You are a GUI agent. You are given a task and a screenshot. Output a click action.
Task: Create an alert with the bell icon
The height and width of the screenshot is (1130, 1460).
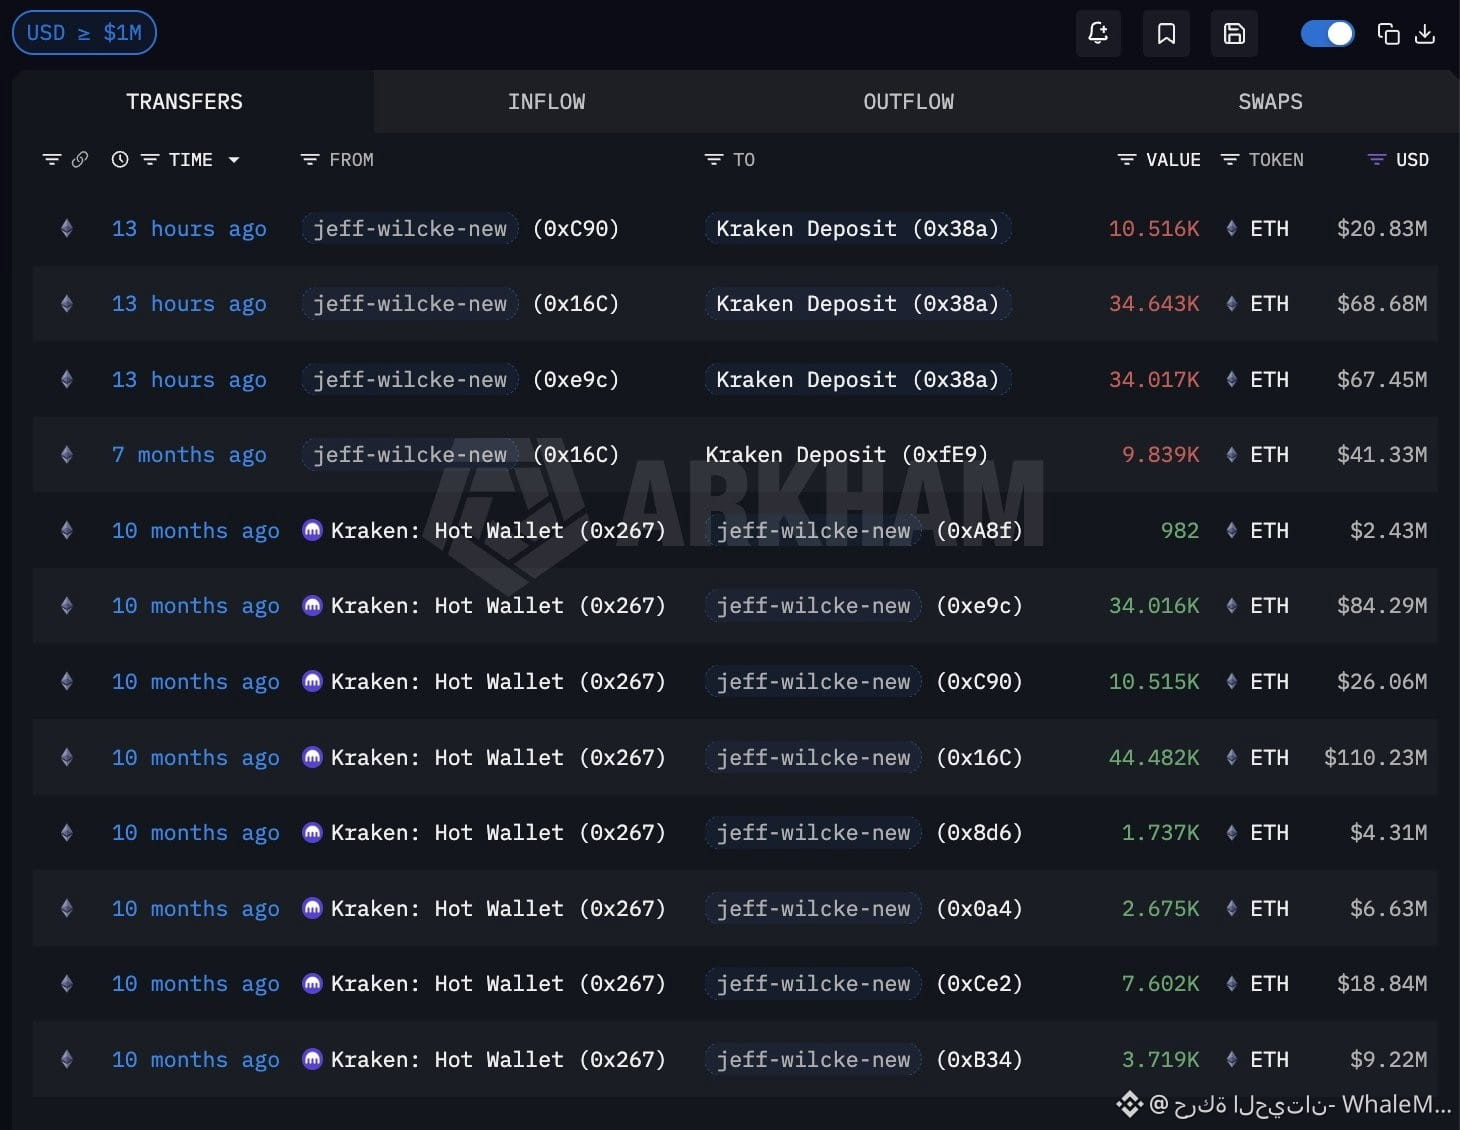(x=1098, y=33)
